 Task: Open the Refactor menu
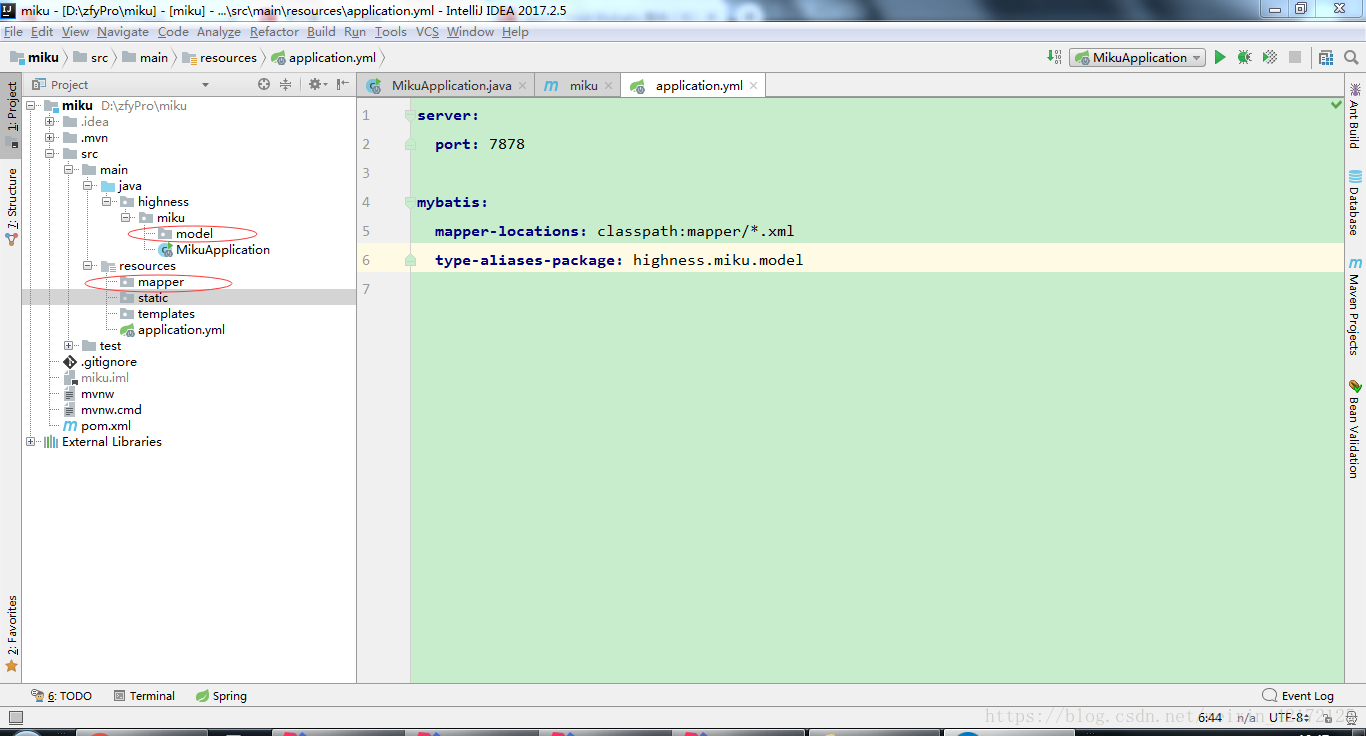(x=274, y=32)
